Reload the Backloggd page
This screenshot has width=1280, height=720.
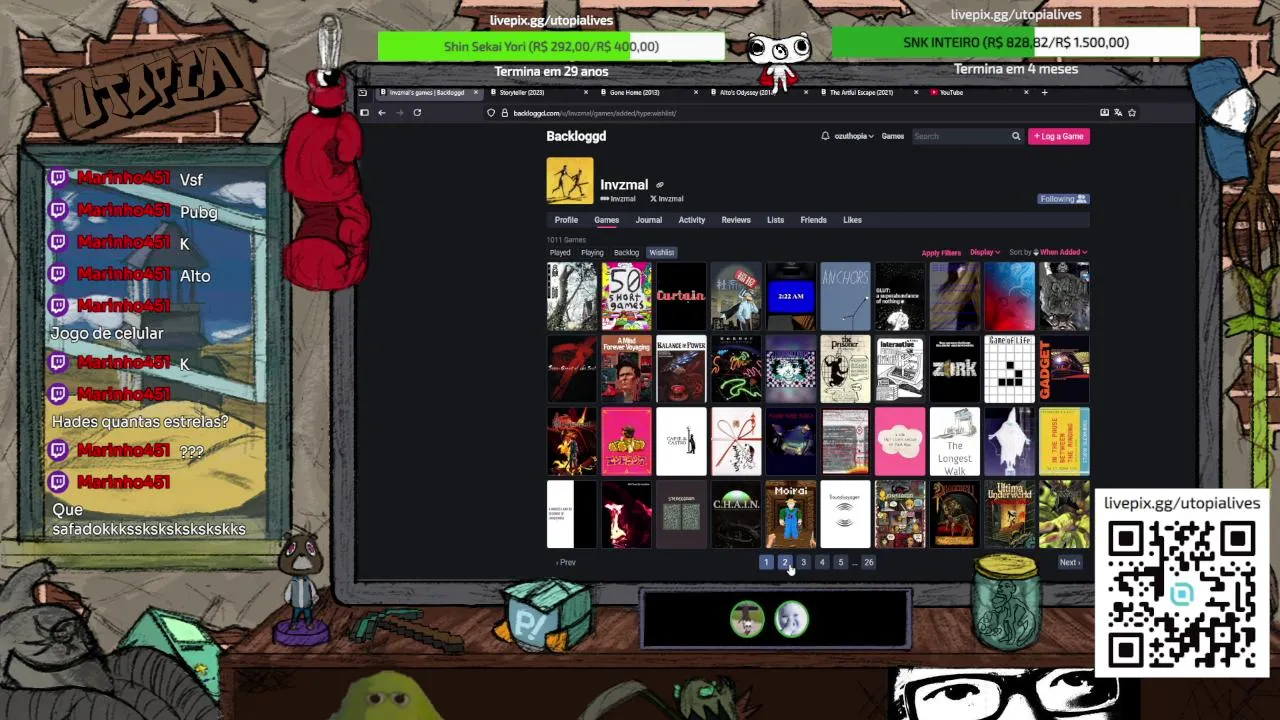click(417, 113)
